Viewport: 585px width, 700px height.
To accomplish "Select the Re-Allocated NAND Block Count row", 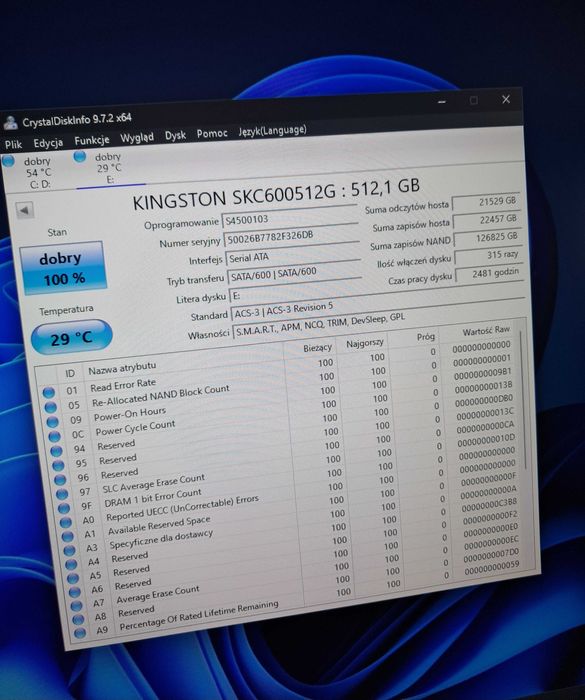I will pyautogui.click(x=280, y=385).
